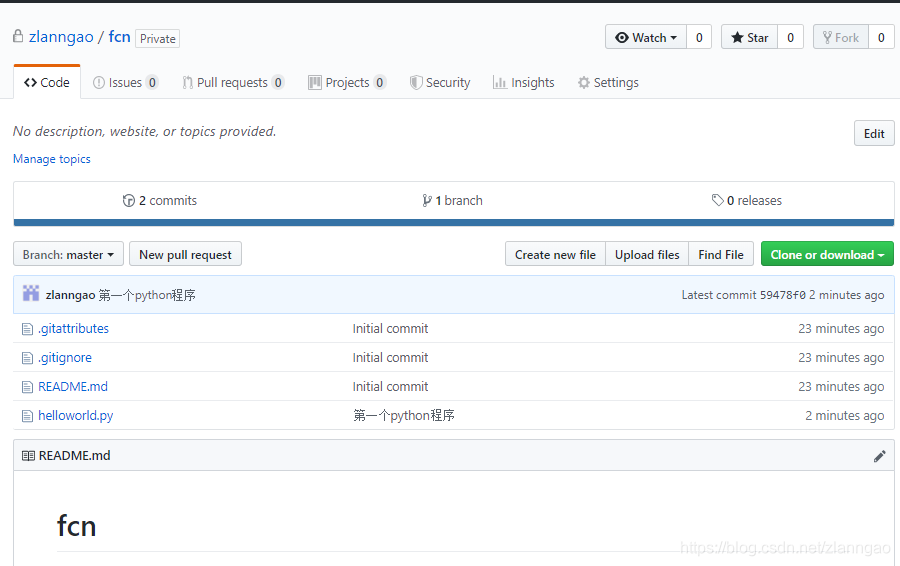Screen dimensions: 900x566
Task: Expand the Branch: master selector
Action: [x=68, y=254]
